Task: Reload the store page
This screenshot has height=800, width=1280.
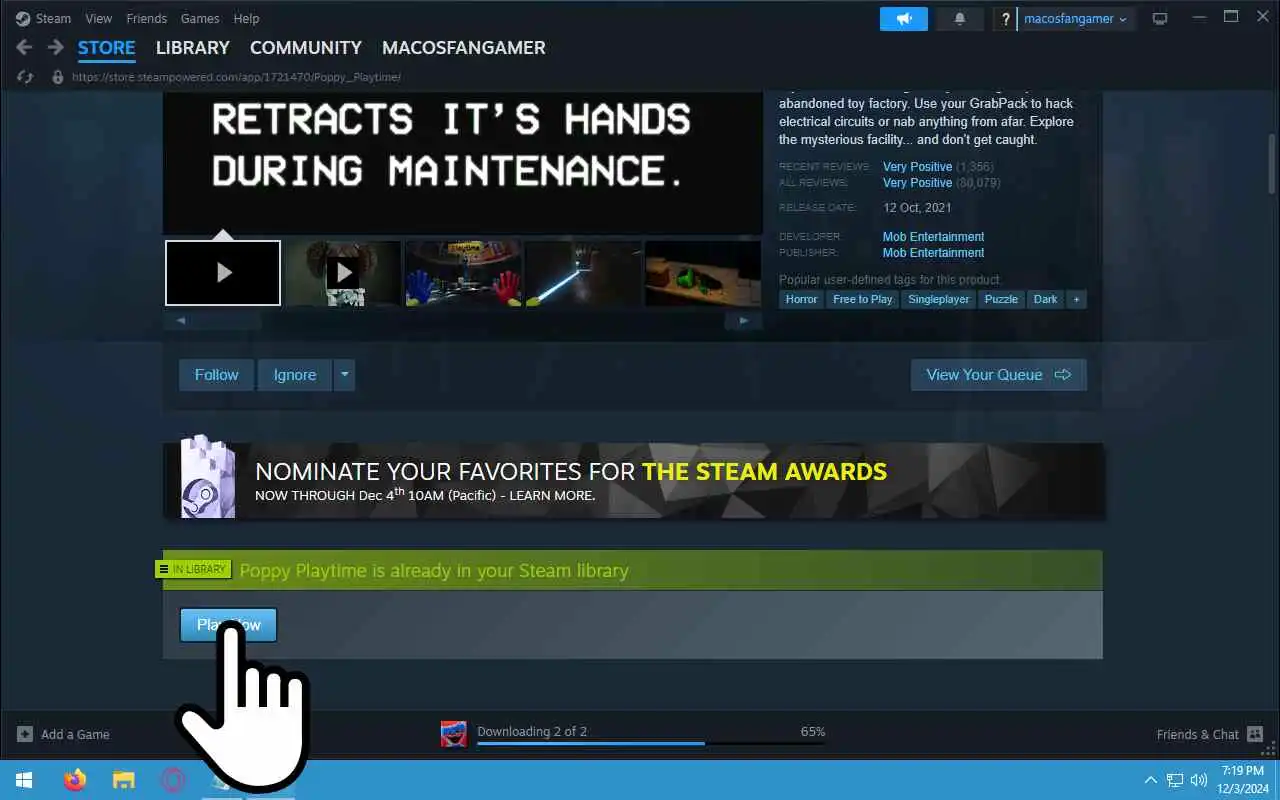Action: pos(25,77)
